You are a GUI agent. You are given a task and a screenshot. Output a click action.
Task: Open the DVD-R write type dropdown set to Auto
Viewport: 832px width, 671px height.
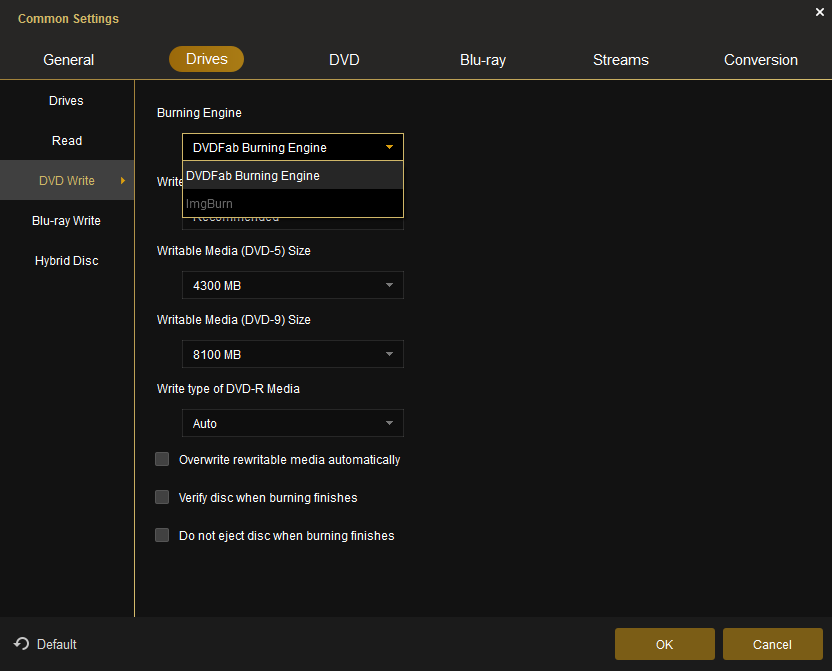point(293,423)
